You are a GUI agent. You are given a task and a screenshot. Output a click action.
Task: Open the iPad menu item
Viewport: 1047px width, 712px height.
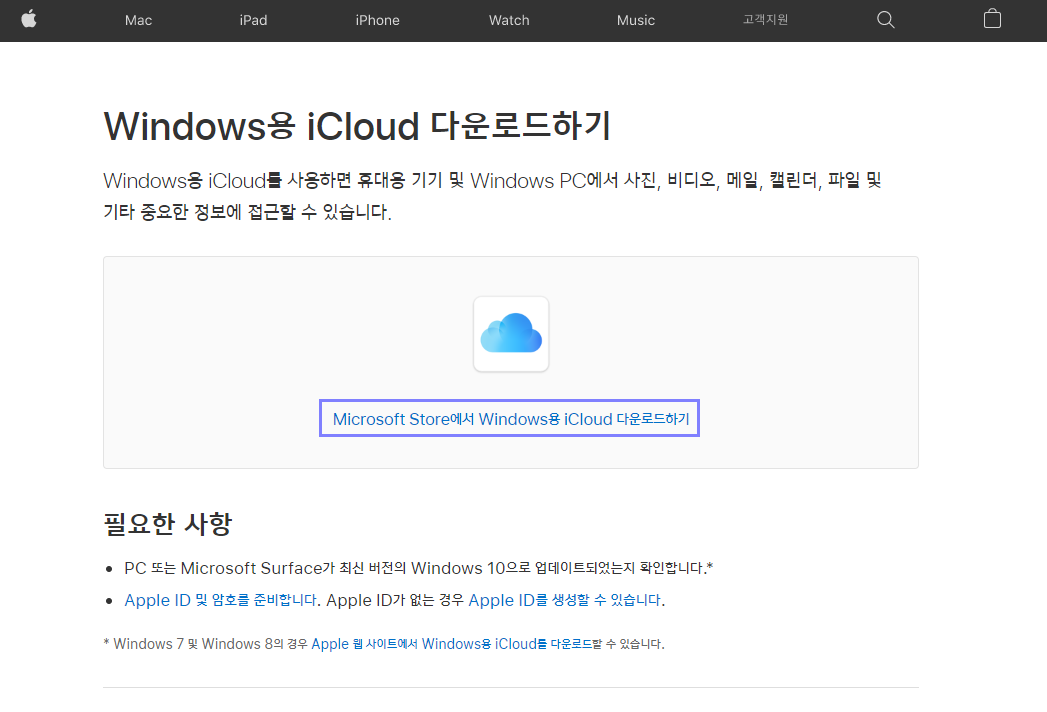253,20
